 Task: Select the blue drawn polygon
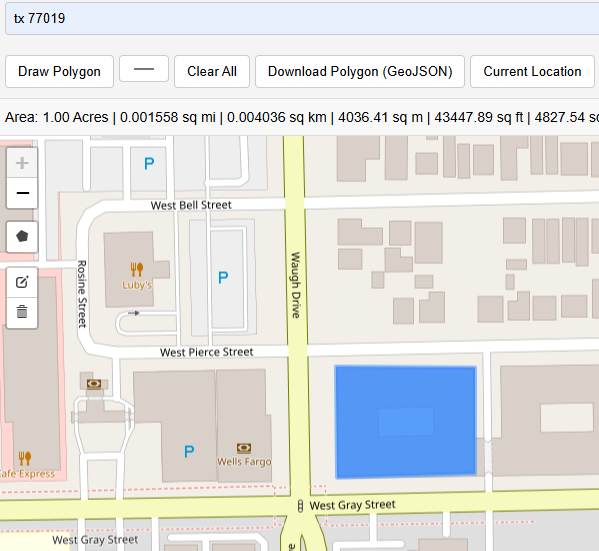(x=406, y=422)
